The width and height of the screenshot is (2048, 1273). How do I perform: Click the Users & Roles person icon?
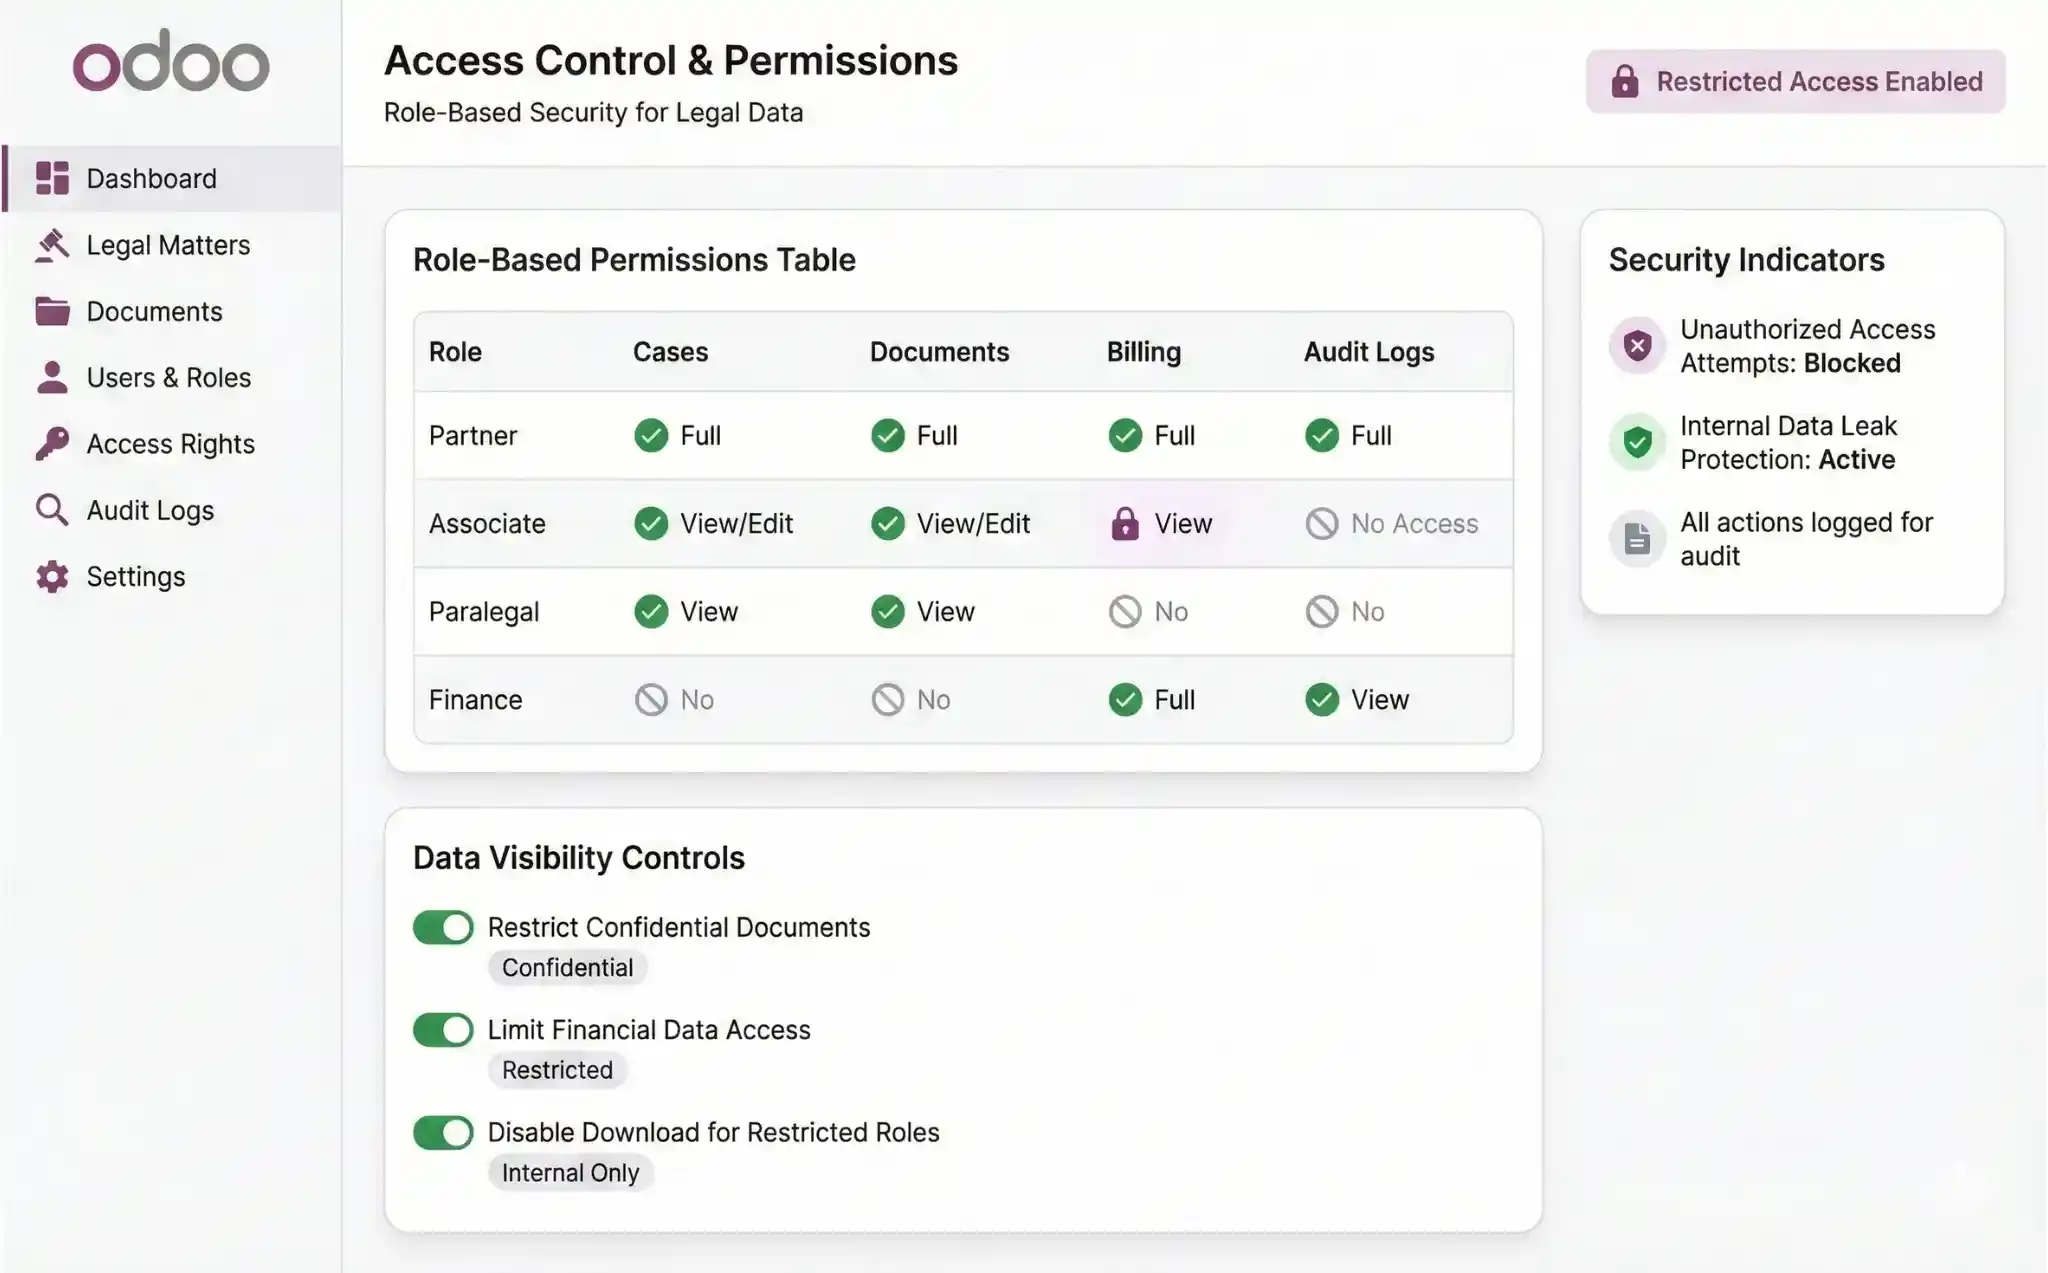53,377
